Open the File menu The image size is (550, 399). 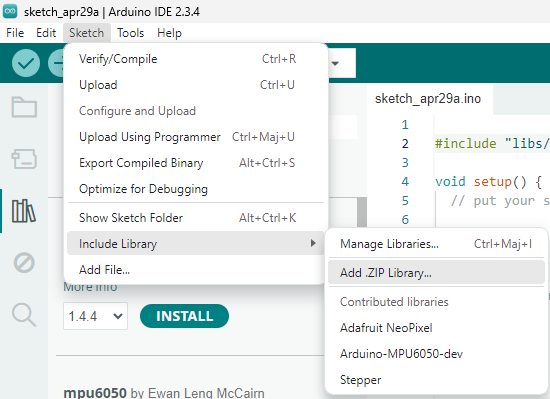pos(15,33)
